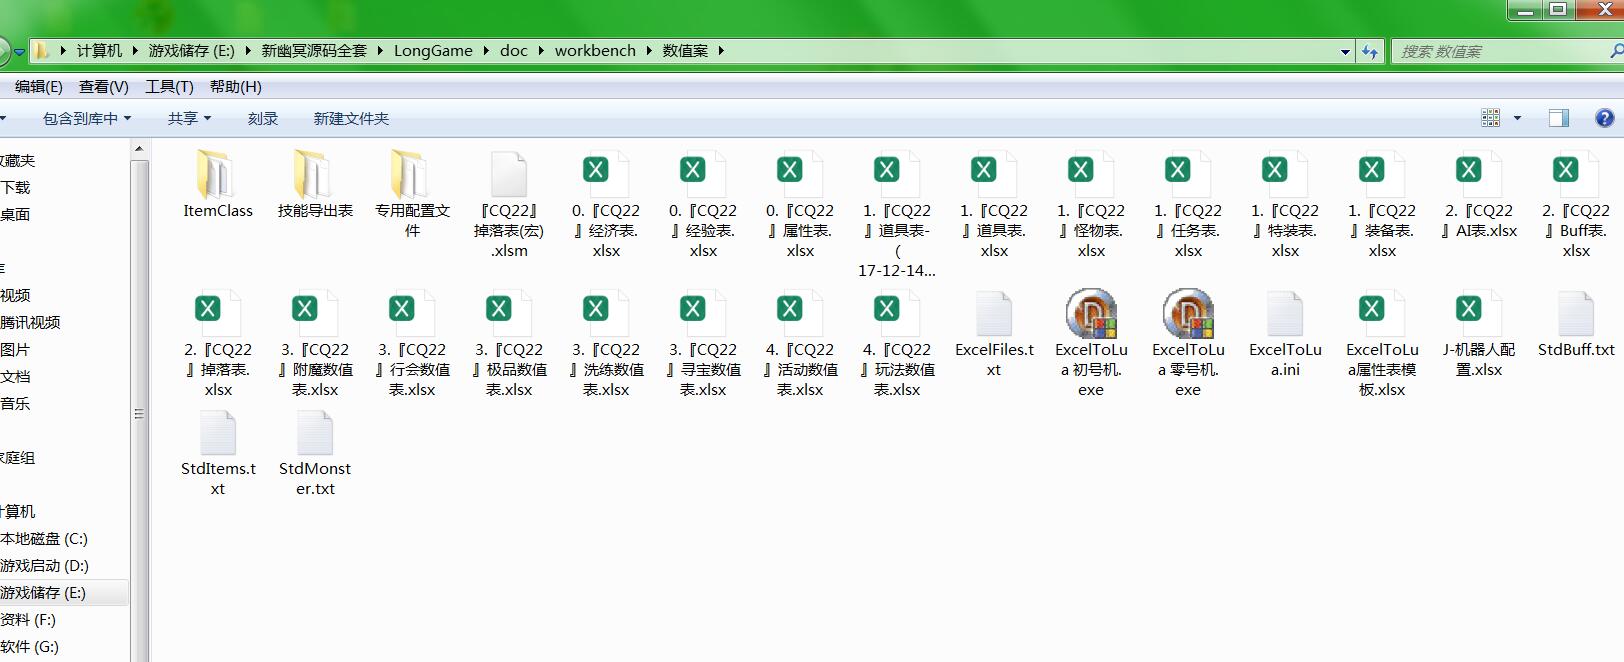This screenshot has height=662, width=1624.
Task: Select 本地磁盘 (C:) in navigation pane
Action: [x=44, y=538]
